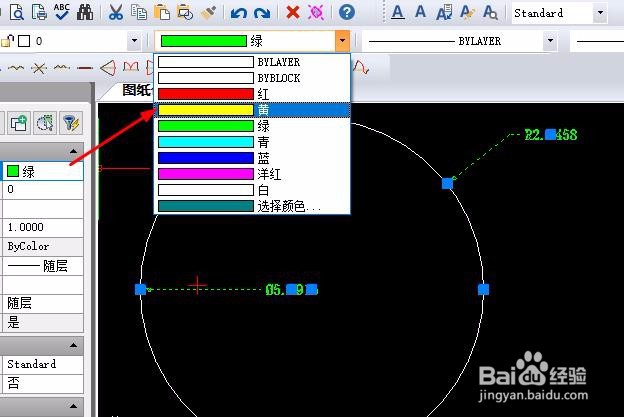Open the BYLAYER linetype dropdown
Viewport: 624px width, 417px height.
[550, 41]
